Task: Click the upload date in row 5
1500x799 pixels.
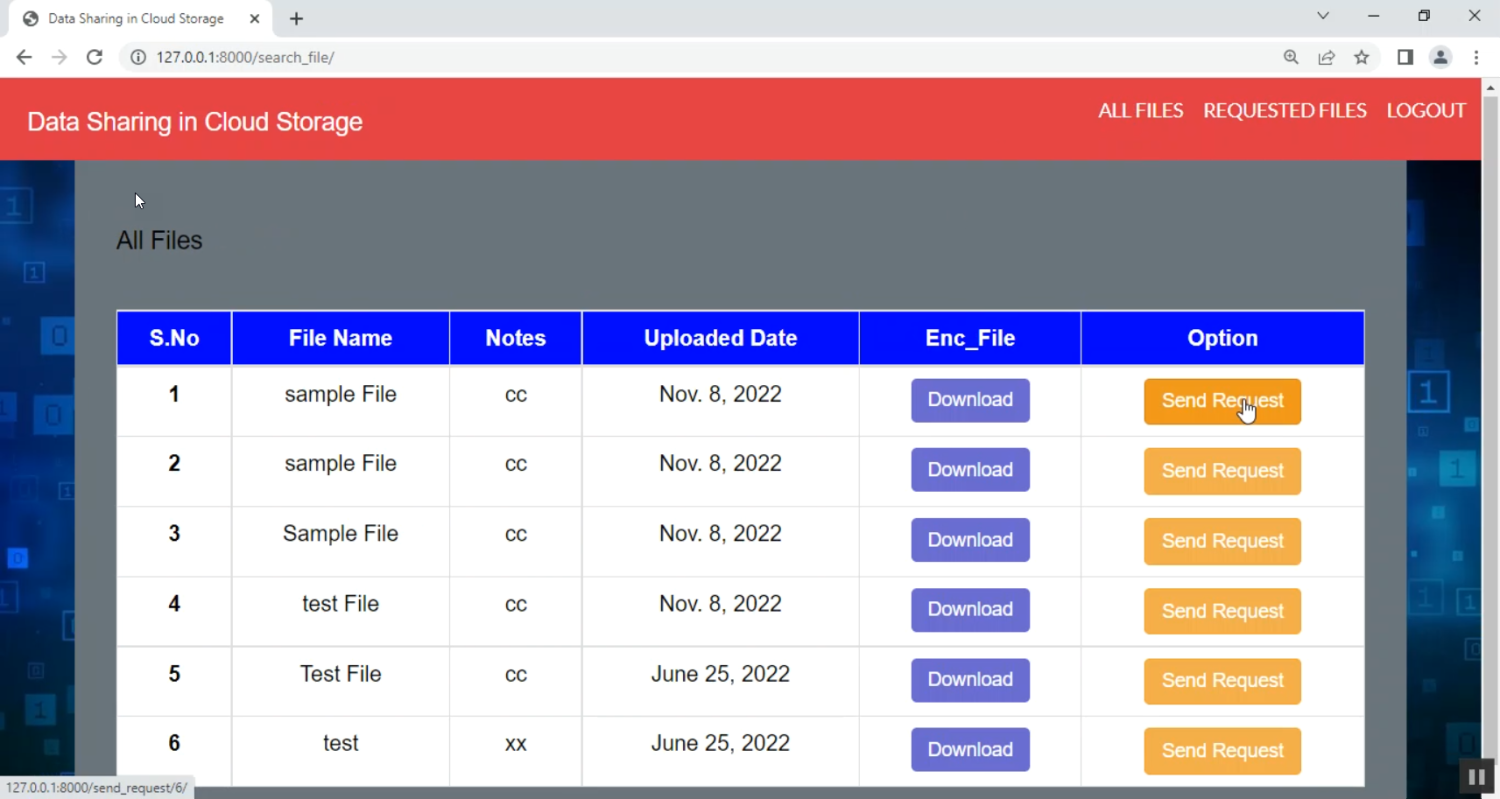Action: [720, 673]
